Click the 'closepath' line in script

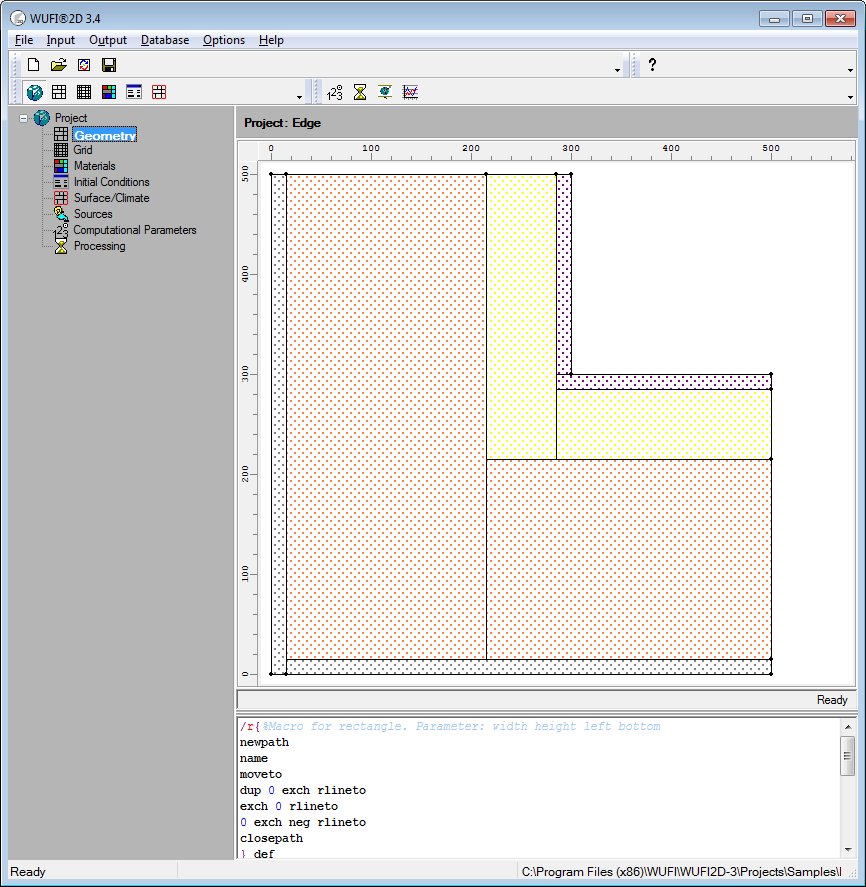[x=271, y=838]
